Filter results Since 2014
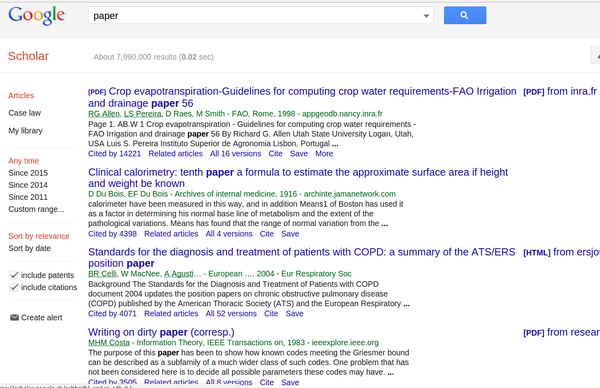Screen dimensions: 600x388 [x=28, y=185]
